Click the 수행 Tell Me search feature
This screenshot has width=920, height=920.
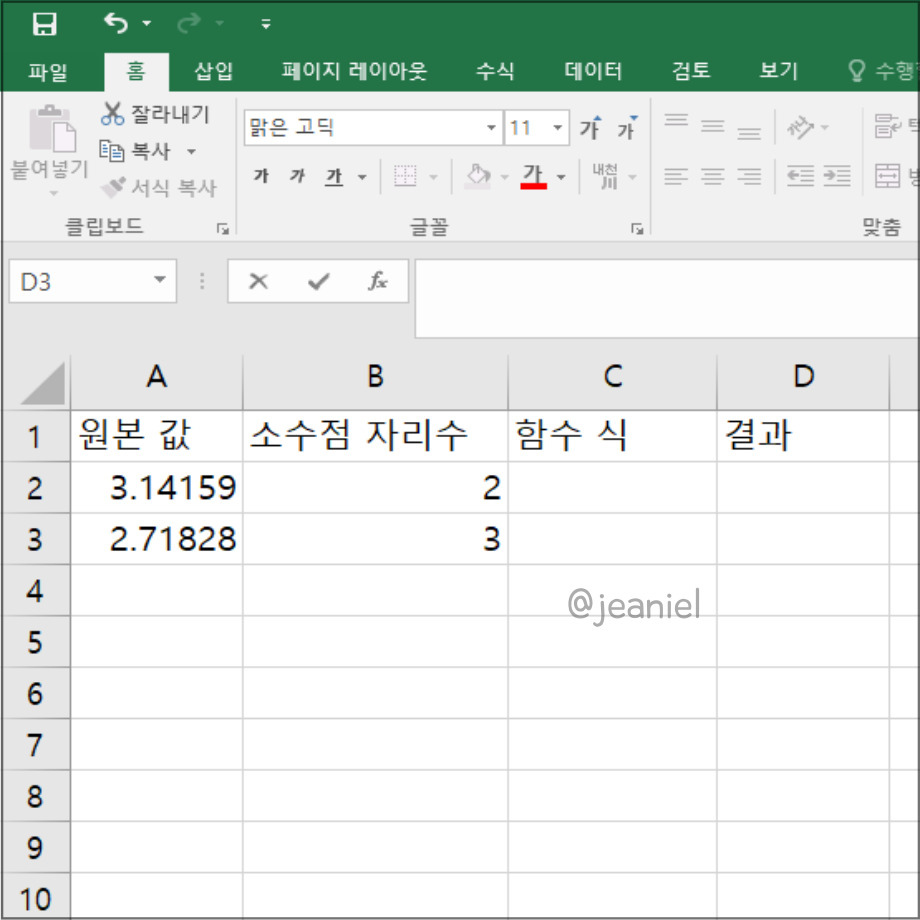pyautogui.click(x=878, y=70)
